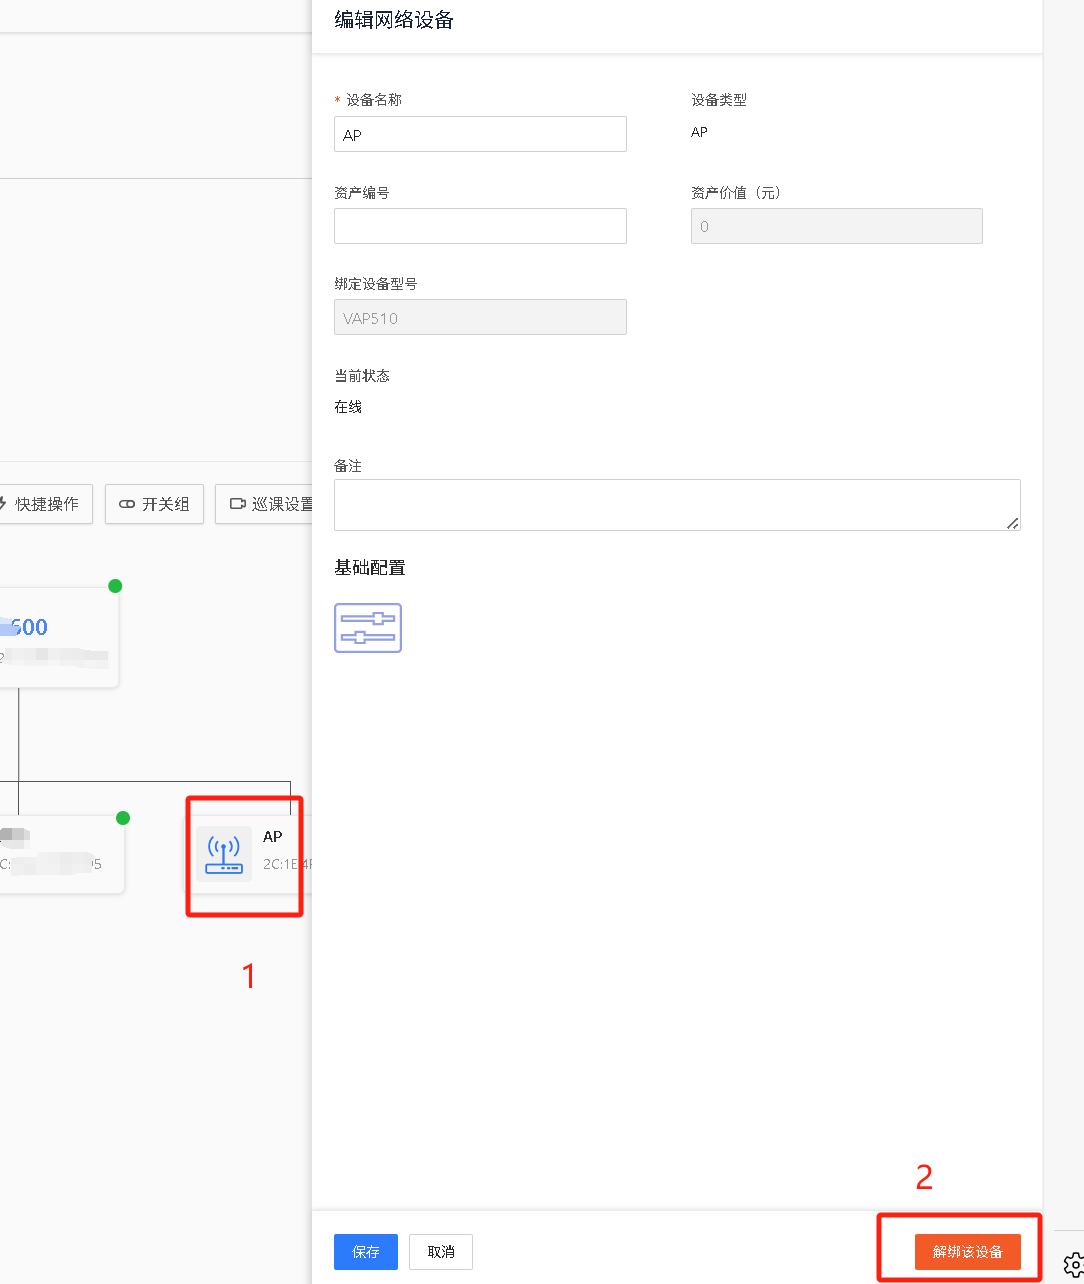This screenshot has width=1084, height=1284.
Task: Click the 绑定设备型号 field showing VAP510
Action: (480, 318)
